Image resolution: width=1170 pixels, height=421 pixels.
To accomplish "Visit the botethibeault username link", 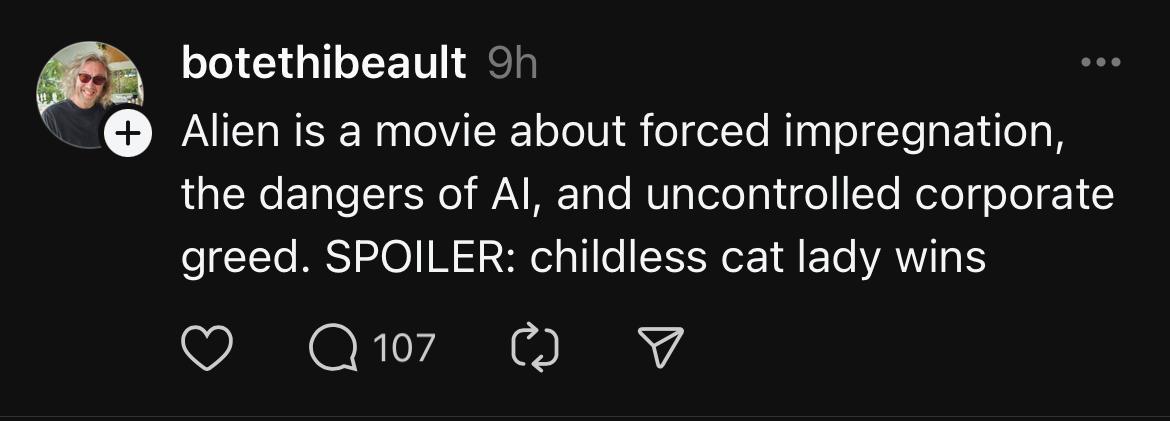I will [x=324, y=65].
